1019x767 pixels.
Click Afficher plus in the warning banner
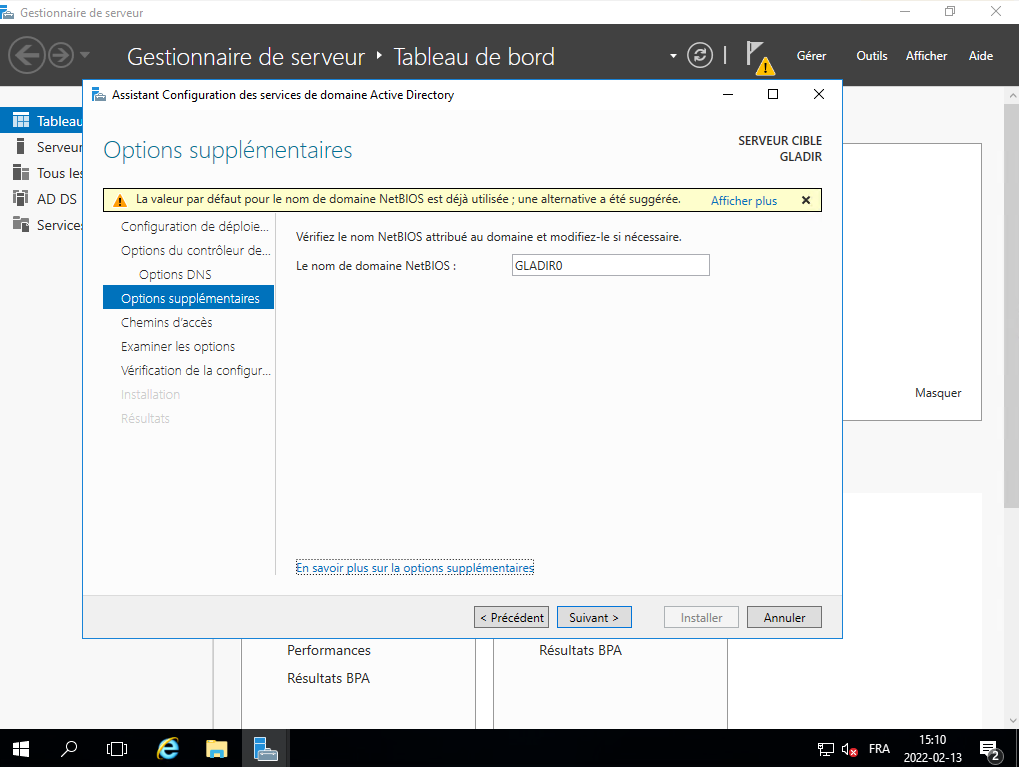tap(743, 201)
